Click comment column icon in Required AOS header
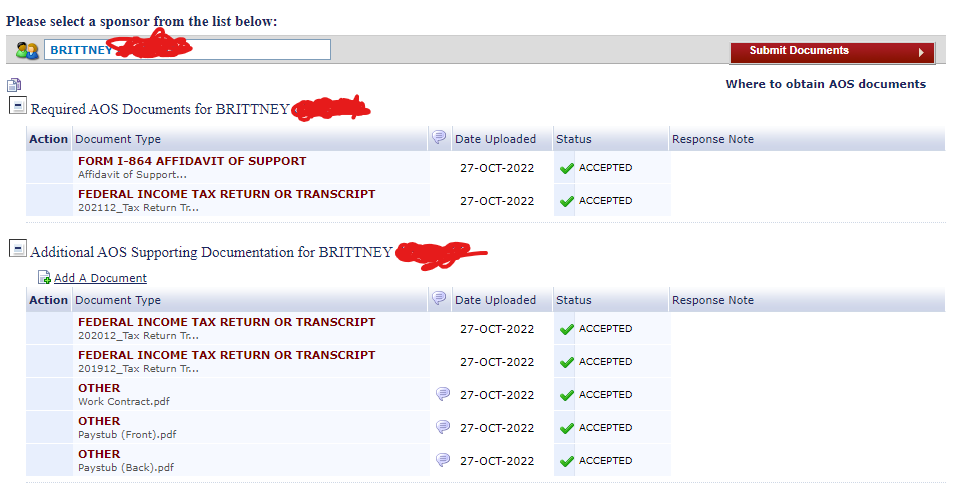This screenshot has height=504, width=956. [x=439, y=138]
